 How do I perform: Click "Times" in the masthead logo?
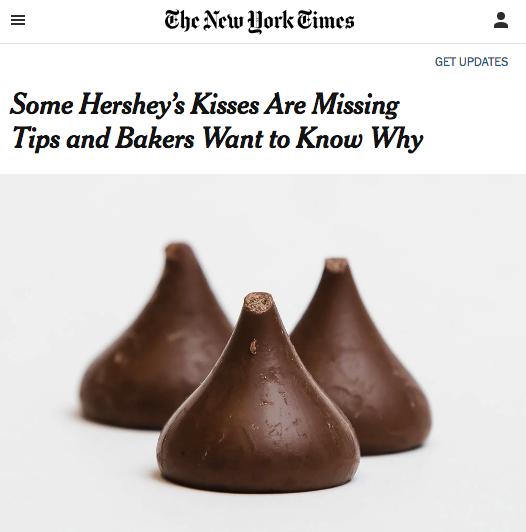pos(326,20)
